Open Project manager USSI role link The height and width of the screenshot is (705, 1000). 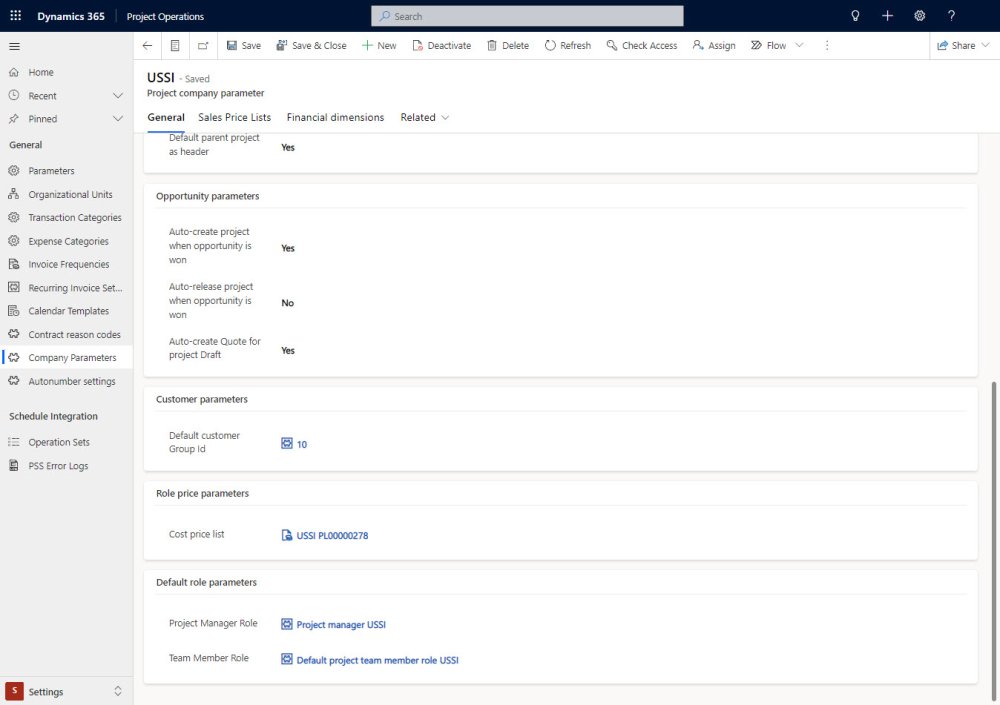click(x=341, y=625)
